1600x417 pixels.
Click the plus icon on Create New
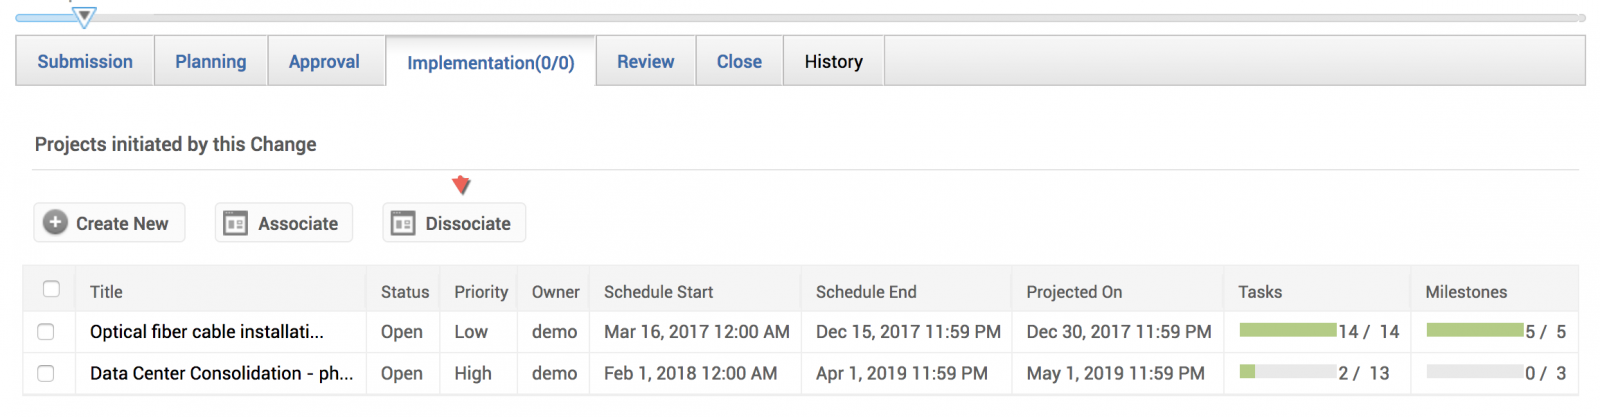55,223
